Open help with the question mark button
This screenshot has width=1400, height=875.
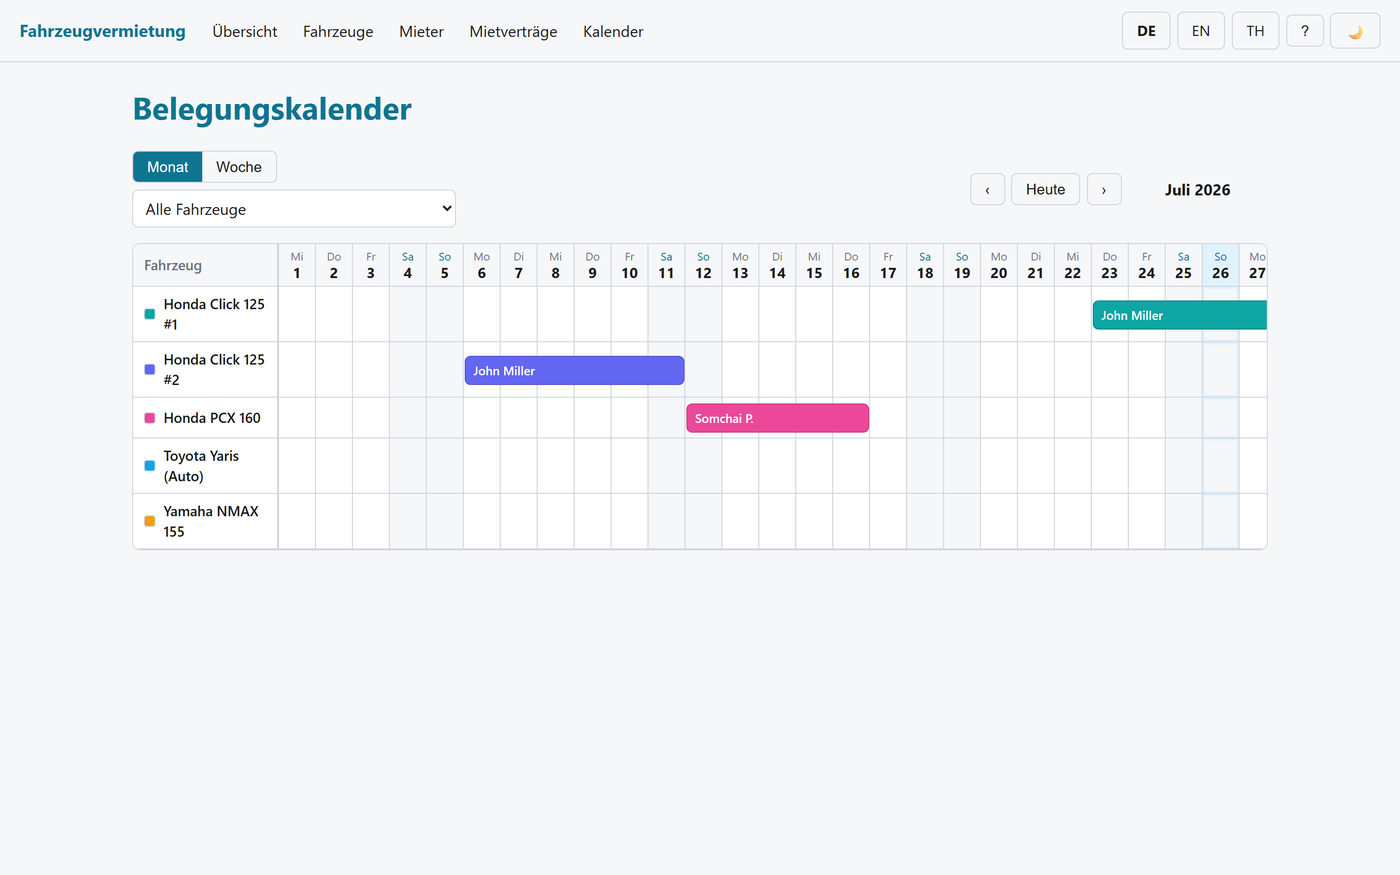click(1305, 31)
